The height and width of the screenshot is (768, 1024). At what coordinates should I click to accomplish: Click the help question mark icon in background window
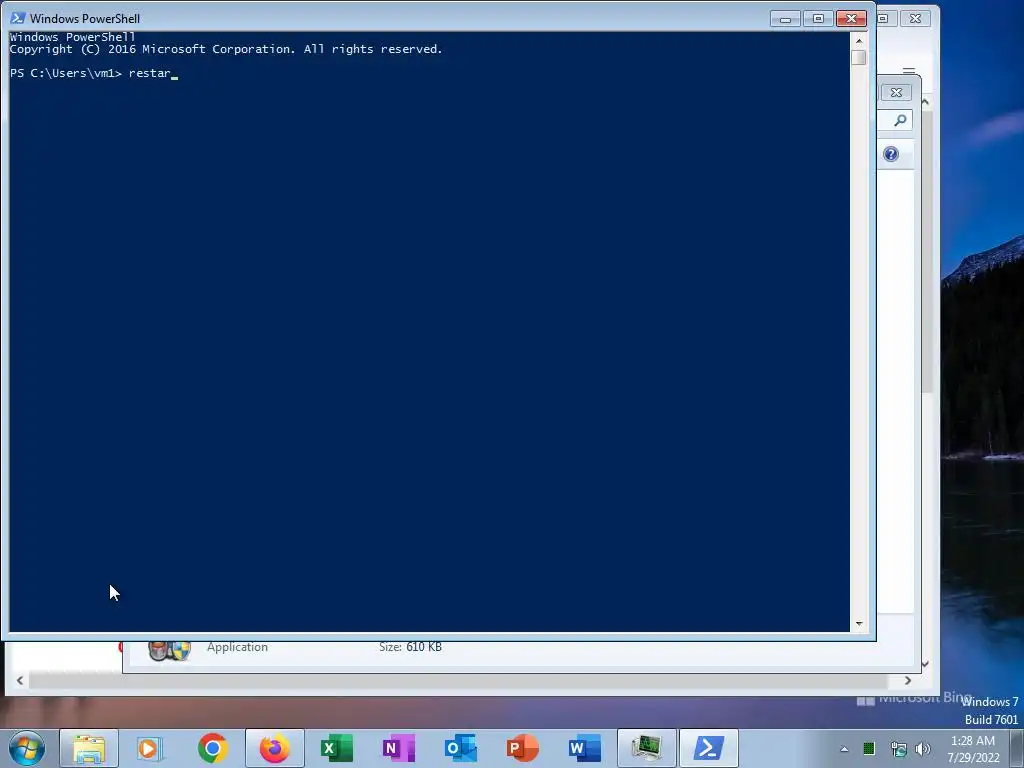pyautogui.click(x=891, y=154)
